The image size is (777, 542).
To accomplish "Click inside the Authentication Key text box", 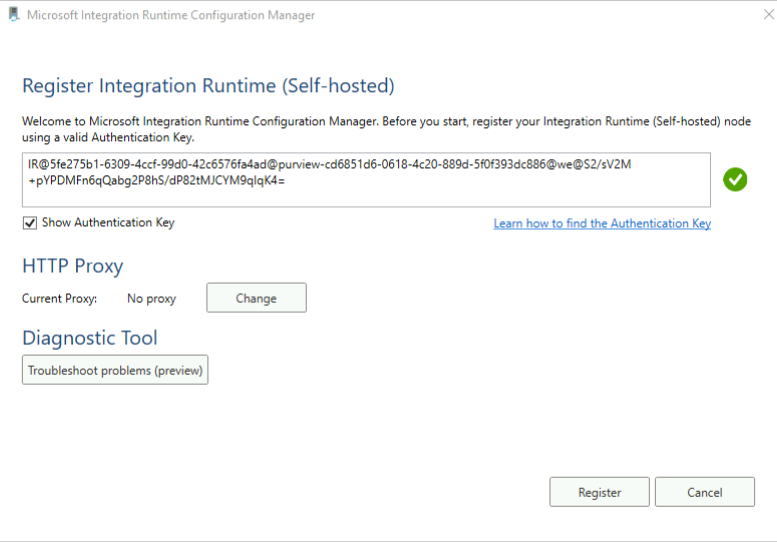I will (x=366, y=180).
